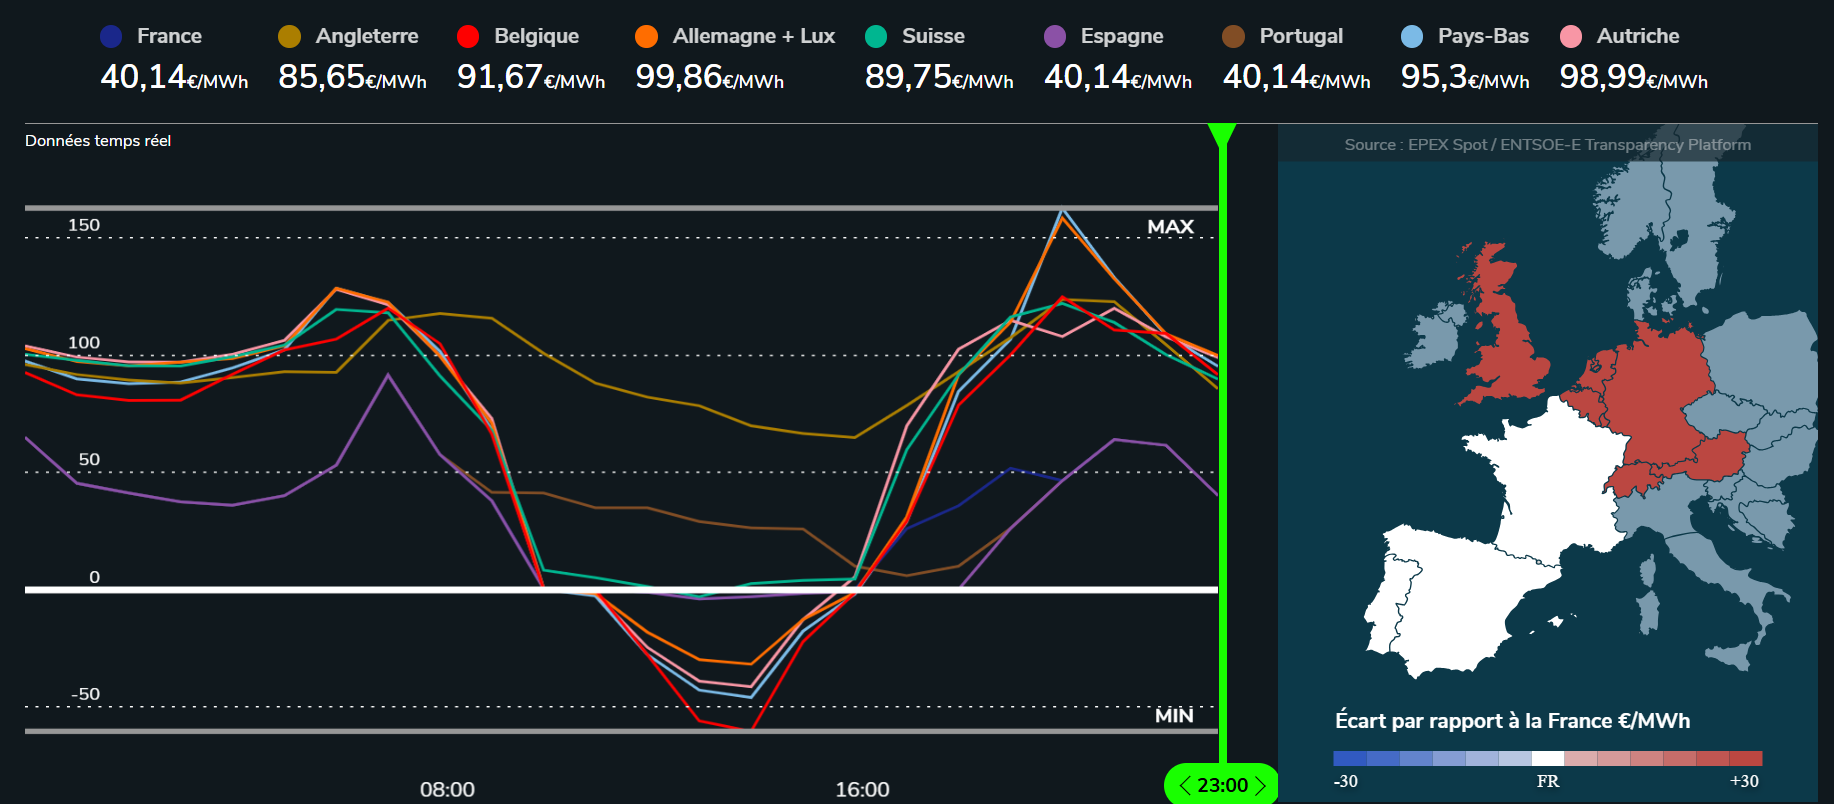
Task: Toggle the Pays-Bas series label
Action: (x=1483, y=36)
